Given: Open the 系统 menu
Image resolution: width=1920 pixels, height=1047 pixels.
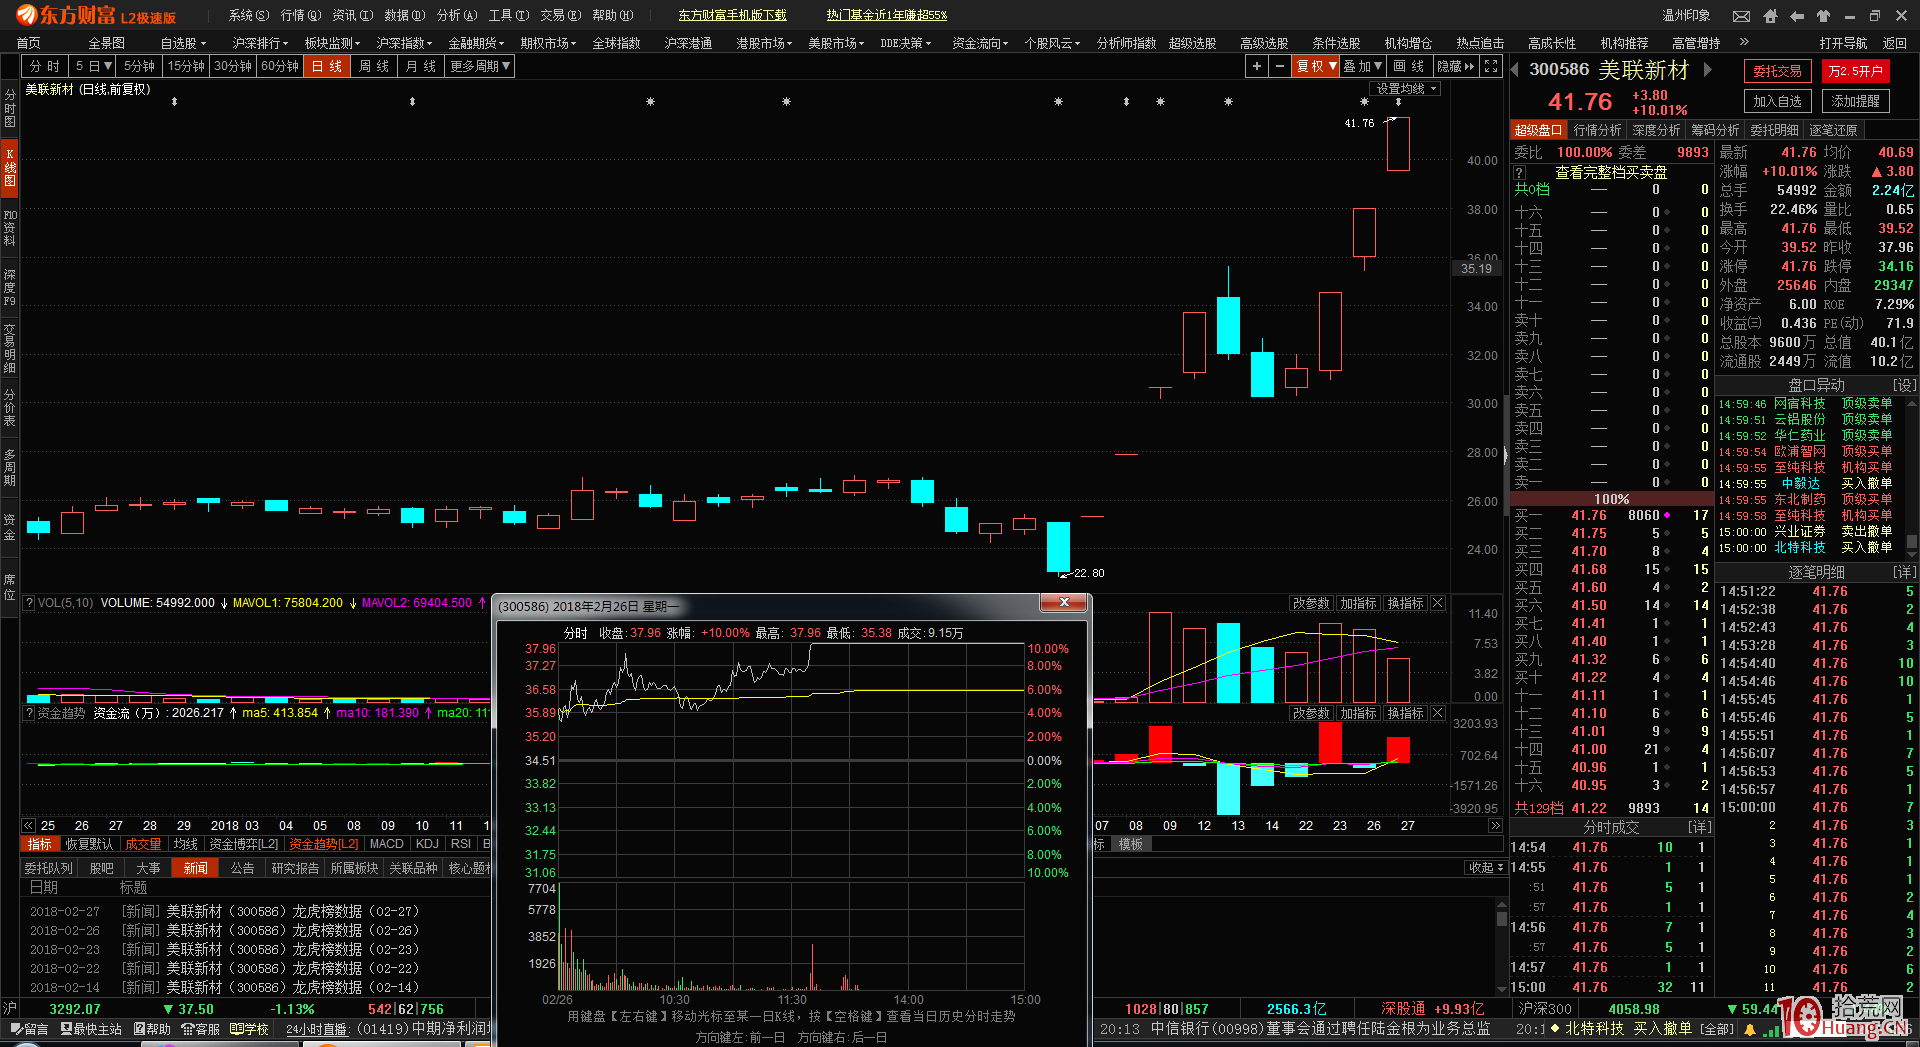Looking at the screenshot, I should pyautogui.click(x=249, y=16).
